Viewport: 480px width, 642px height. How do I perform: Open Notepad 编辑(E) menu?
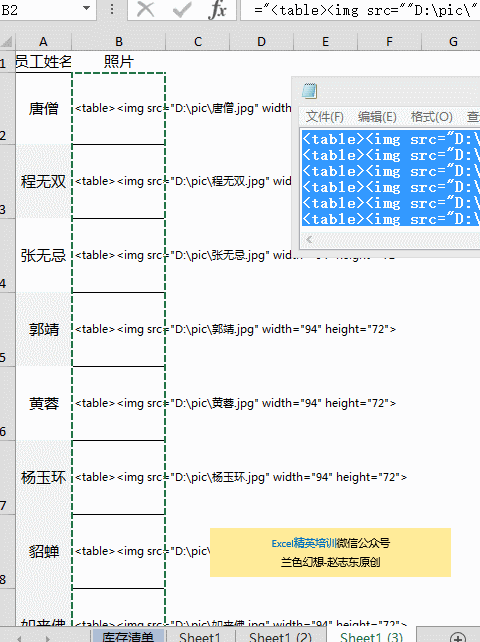tap(377, 117)
